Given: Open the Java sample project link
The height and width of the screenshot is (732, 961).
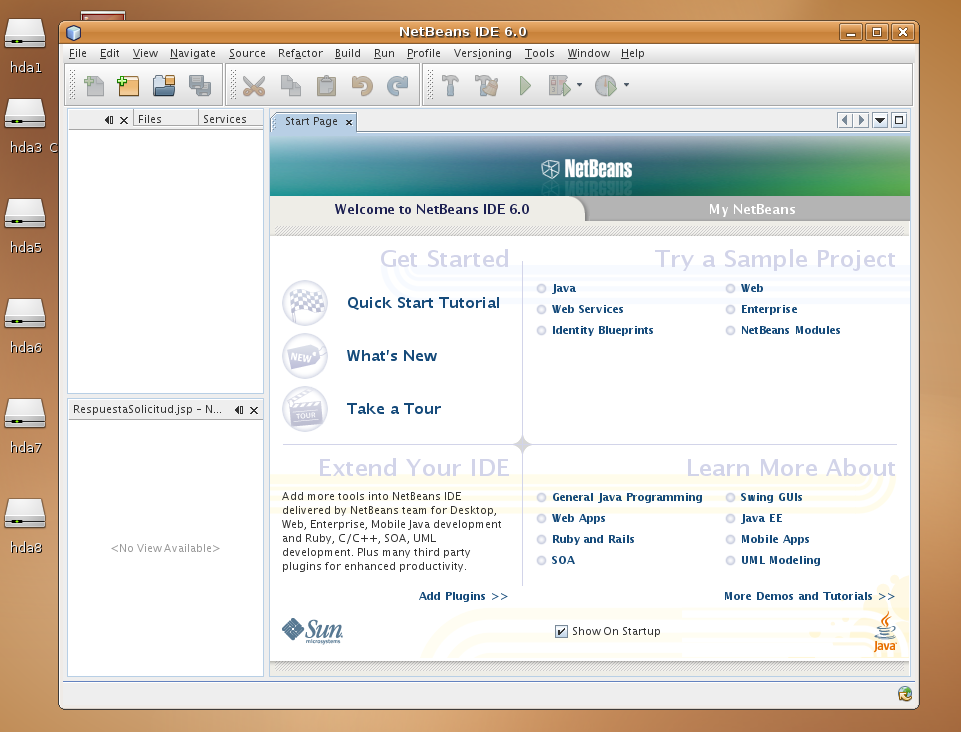Looking at the screenshot, I should point(564,288).
